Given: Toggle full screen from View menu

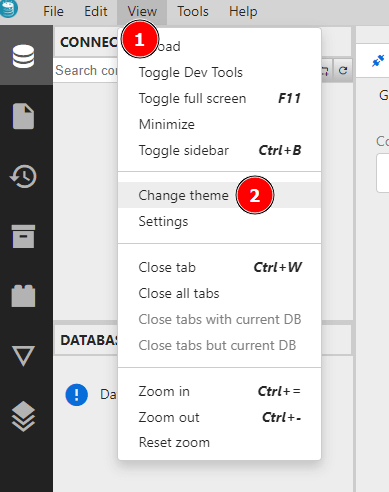Looking at the screenshot, I should 220,98.
